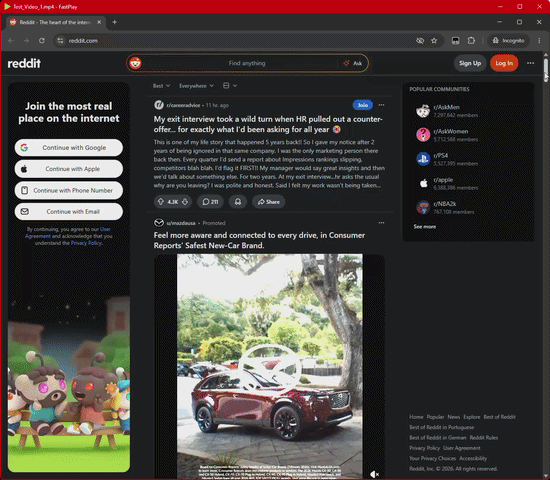Click the FastPlay app icon in title bar

click(7, 6)
